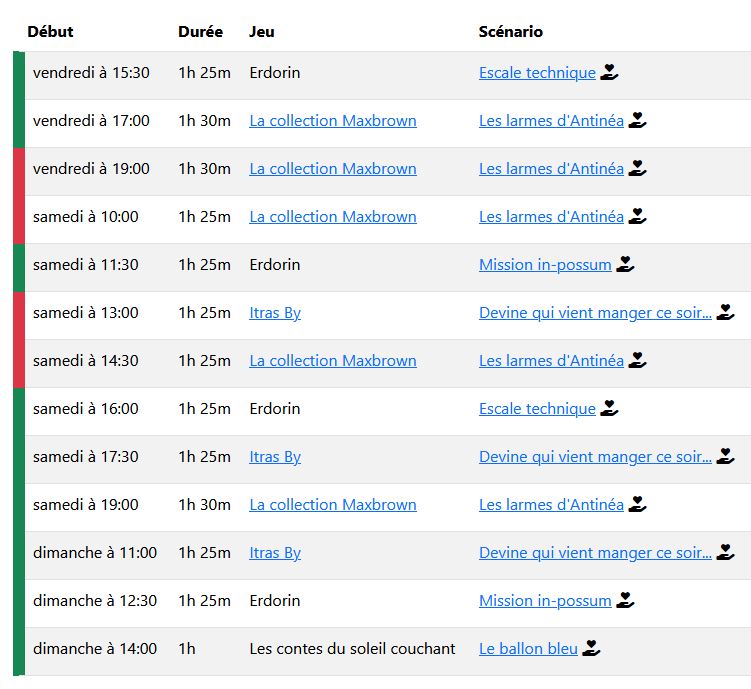The image size is (751, 689).
Task: Open Escale technique scenario on vendredi 15:30
Action: coord(537,73)
